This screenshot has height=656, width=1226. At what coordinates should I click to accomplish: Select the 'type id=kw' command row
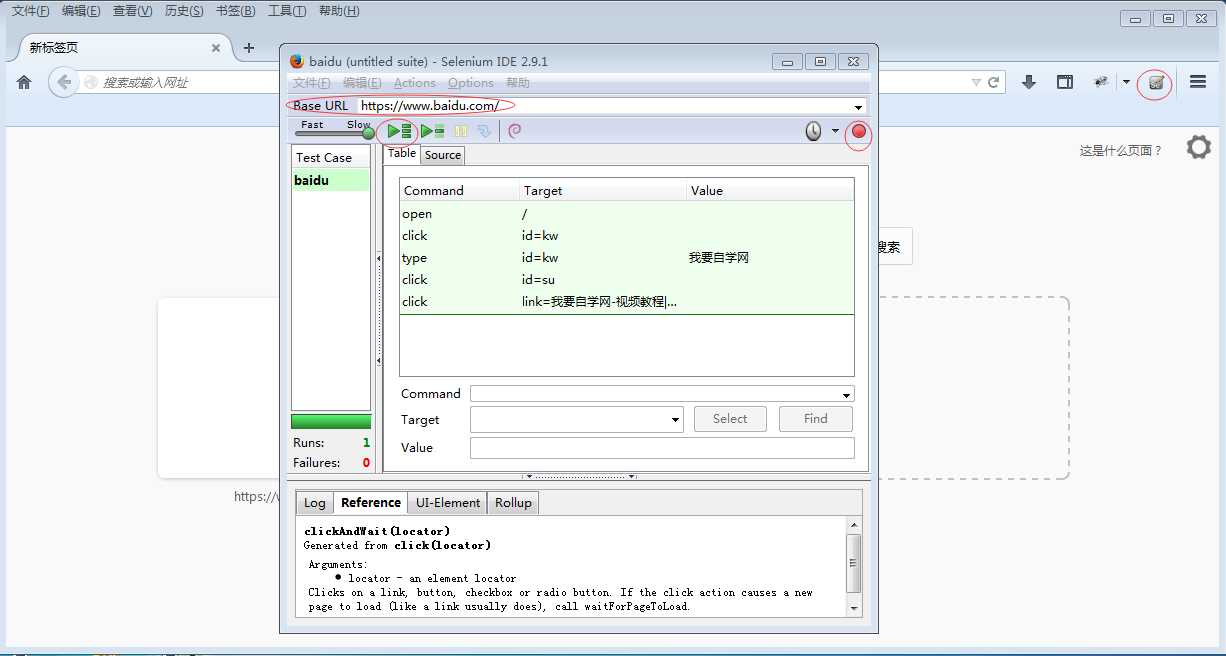click(x=627, y=258)
